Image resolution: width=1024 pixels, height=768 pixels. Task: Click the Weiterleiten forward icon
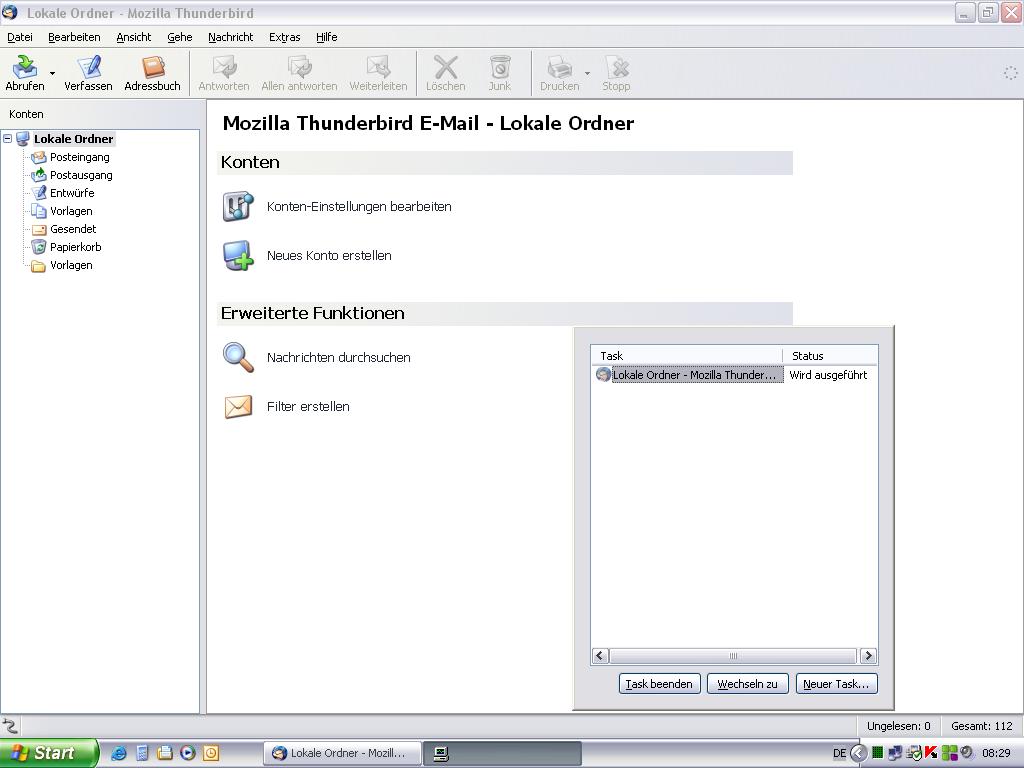[x=378, y=67]
